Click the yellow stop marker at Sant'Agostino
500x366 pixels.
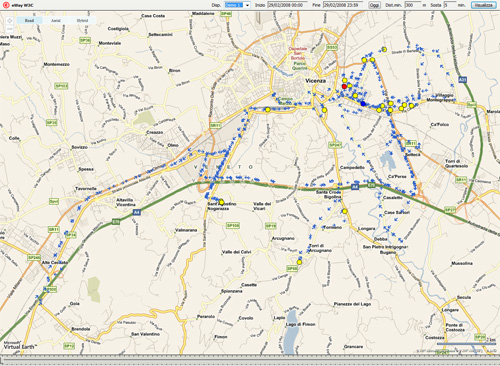pyautogui.click(x=221, y=202)
